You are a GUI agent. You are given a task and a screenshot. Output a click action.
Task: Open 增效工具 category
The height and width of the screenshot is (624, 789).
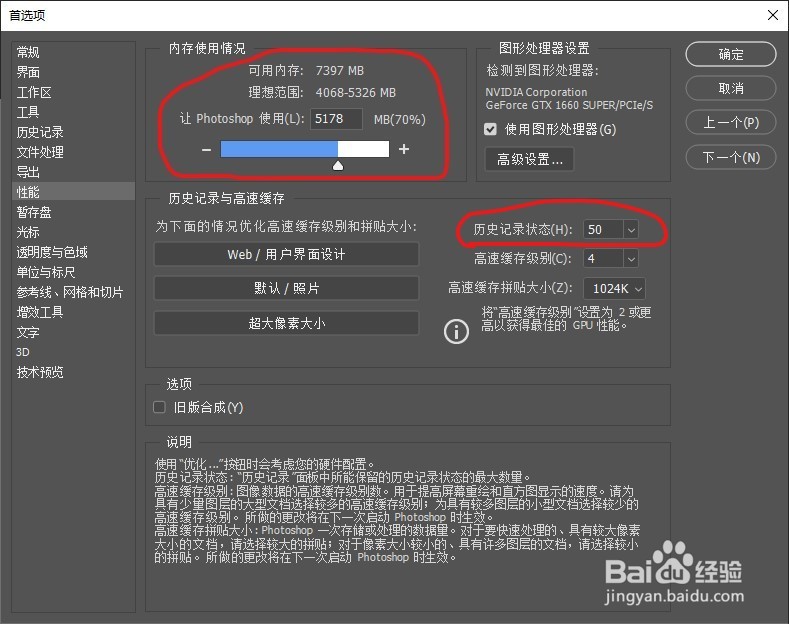tap(73, 312)
